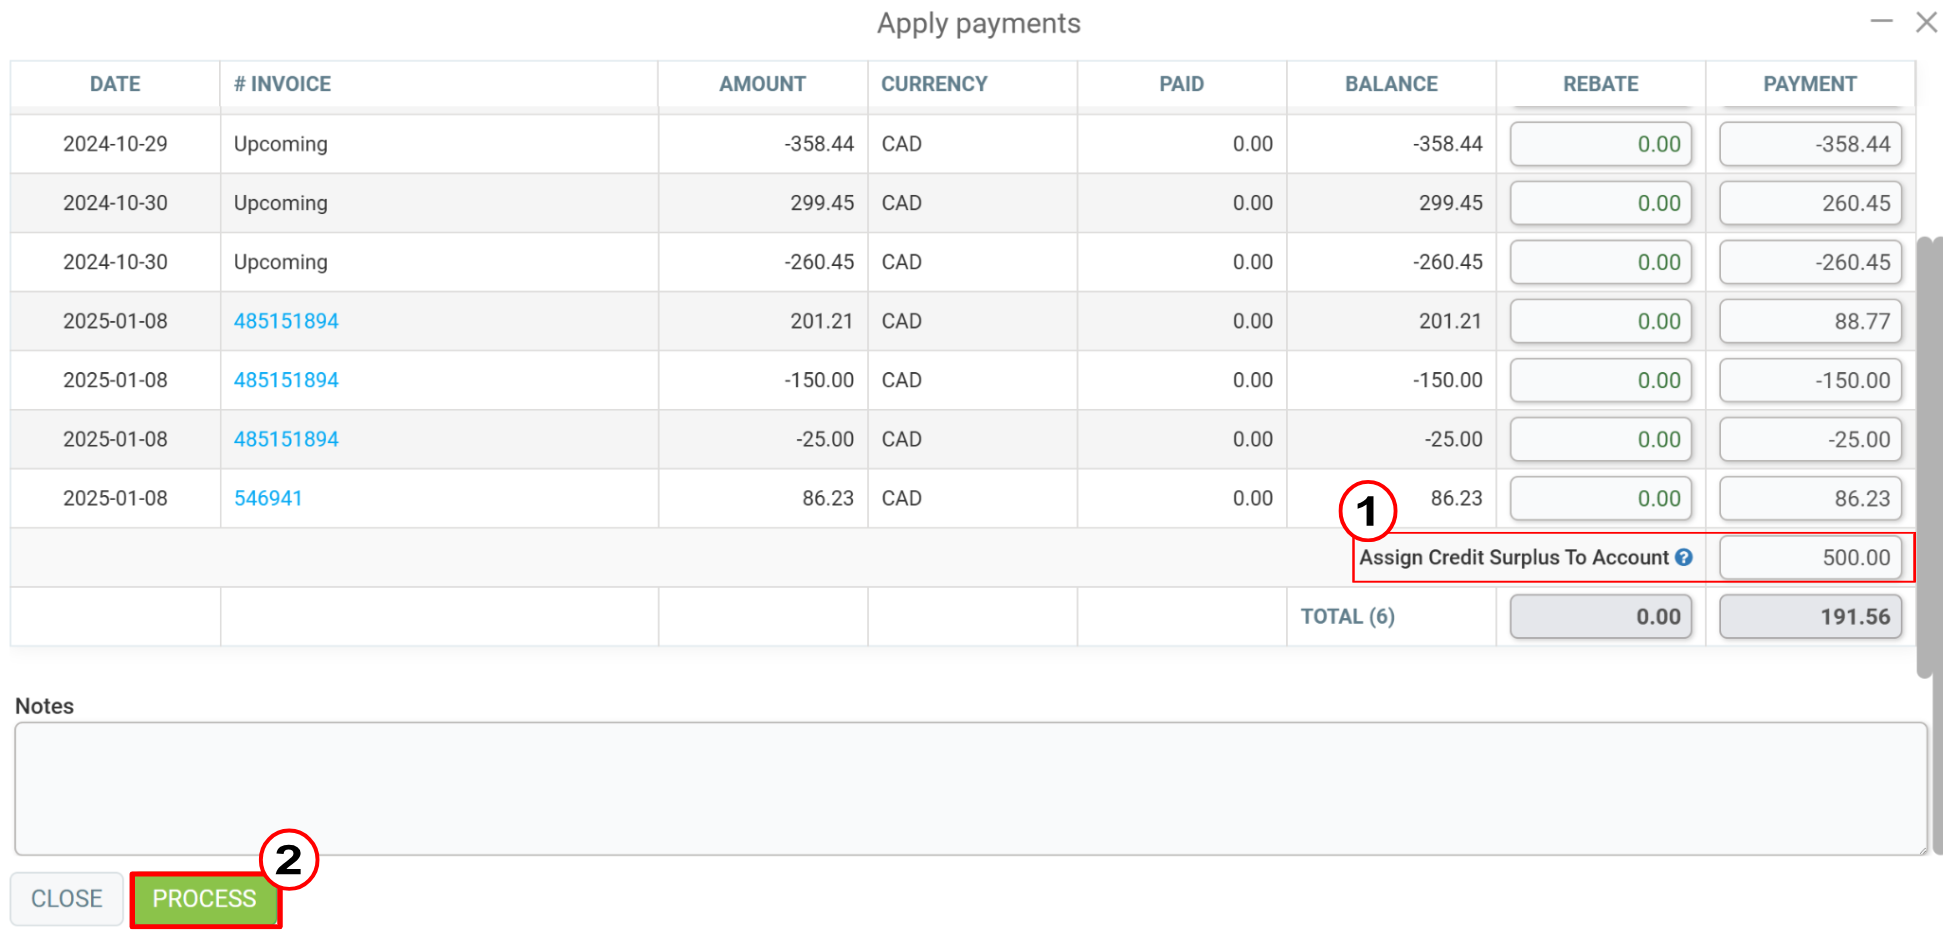Click the CLOSE button
The image size is (1943, 934).
(x=67, y=898)
